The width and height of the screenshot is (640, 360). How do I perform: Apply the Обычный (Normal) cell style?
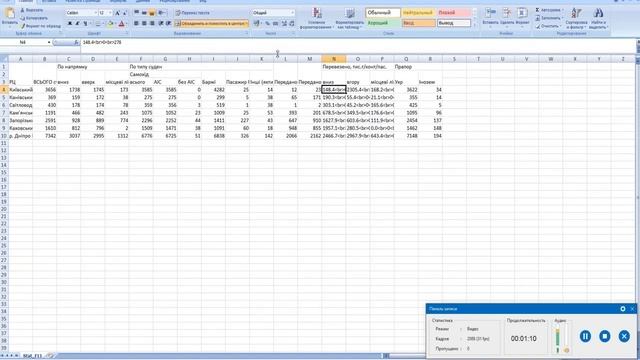382,13
